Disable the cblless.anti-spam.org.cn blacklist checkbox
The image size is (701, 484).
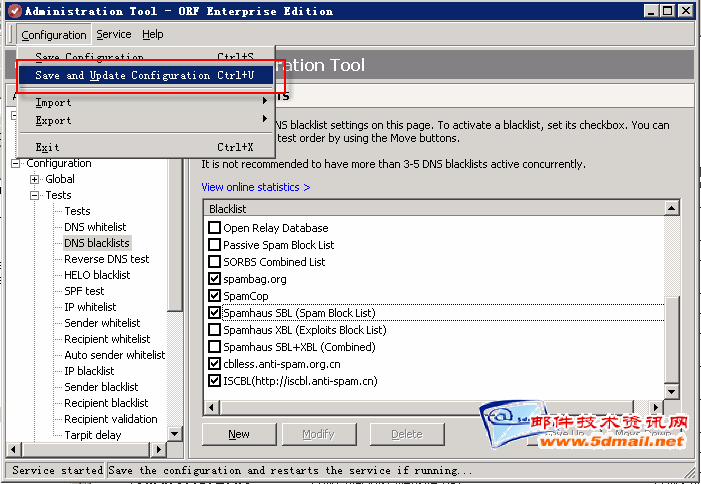tap(214, 364)
